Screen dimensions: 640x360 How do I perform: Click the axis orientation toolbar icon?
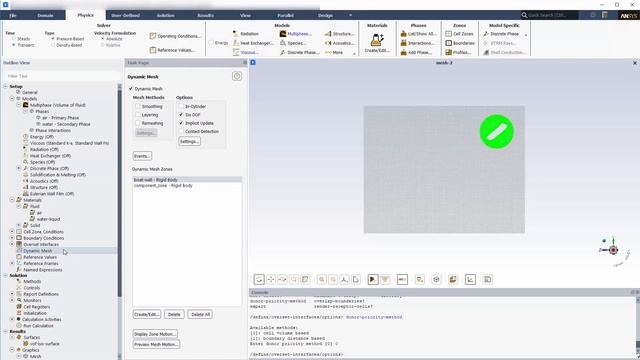coord(344,279)
